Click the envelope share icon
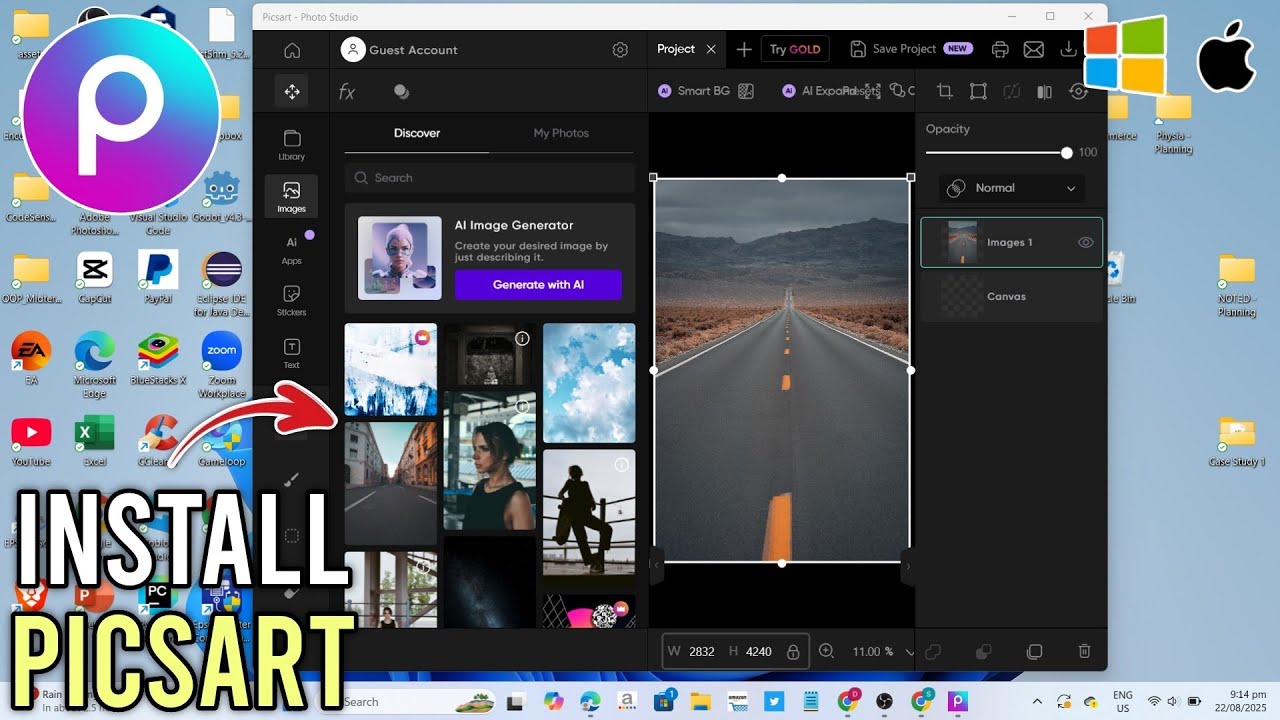Image resolution: width=1280 pixels, height=720 pixels. [x=1034, y=49]
